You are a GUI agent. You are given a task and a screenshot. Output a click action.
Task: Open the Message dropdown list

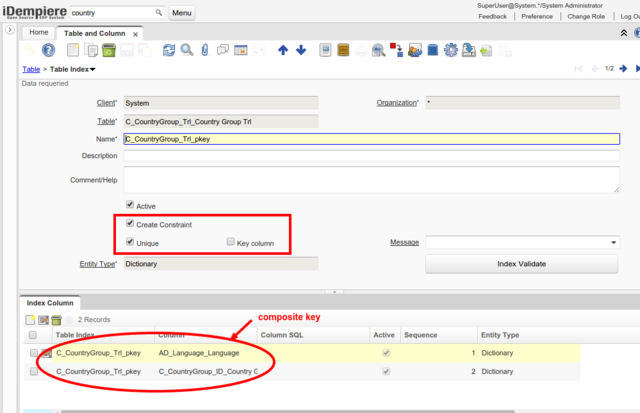[x=613, y=243]
